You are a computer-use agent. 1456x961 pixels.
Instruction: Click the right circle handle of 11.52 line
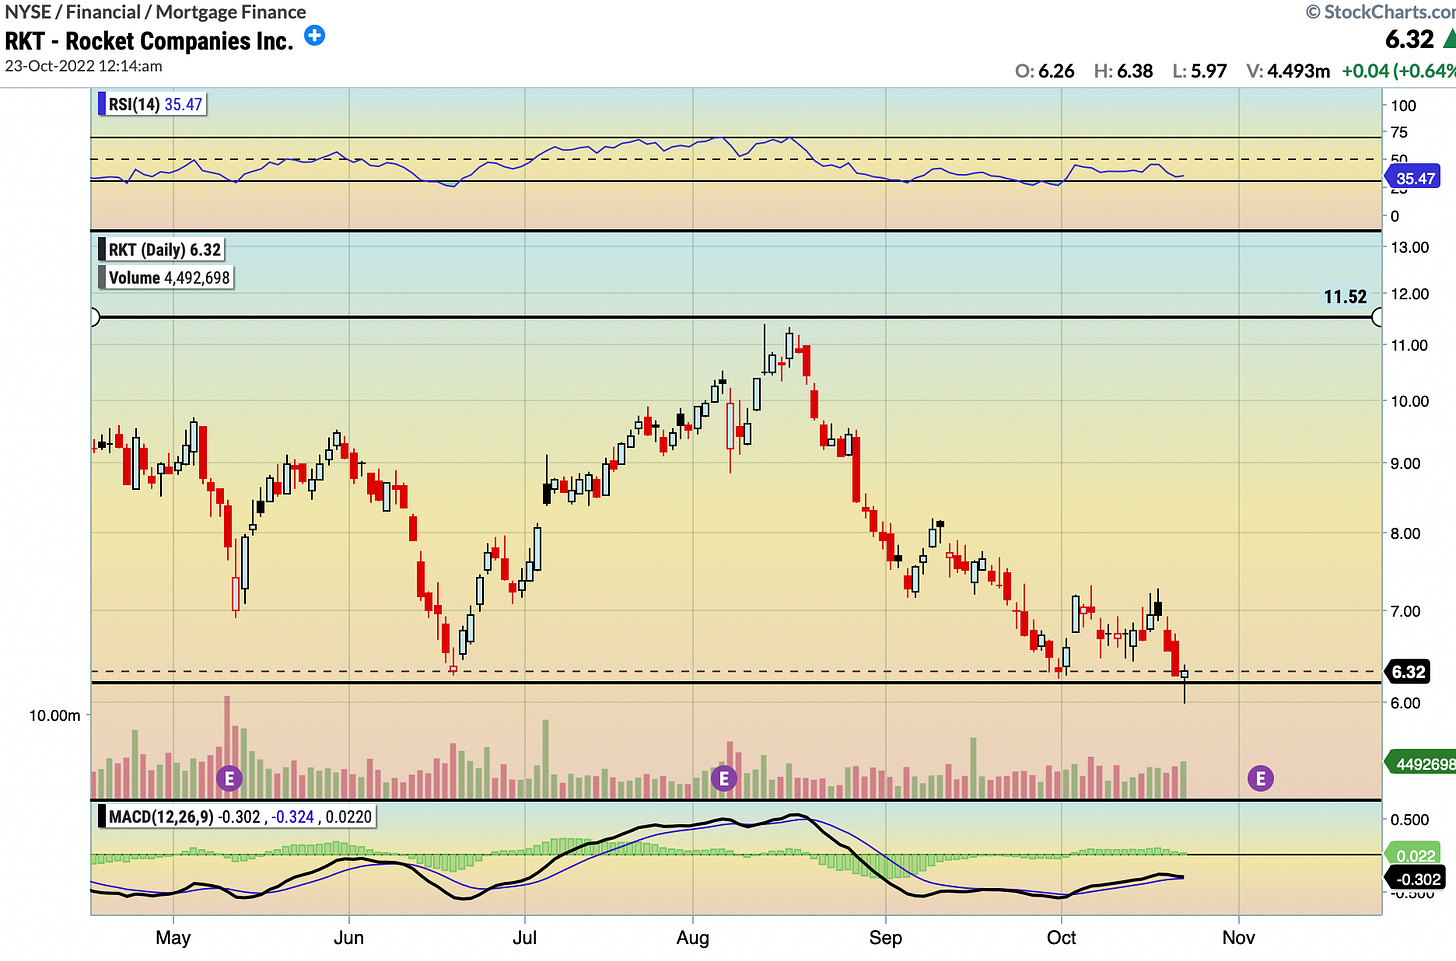(1378, 317)
